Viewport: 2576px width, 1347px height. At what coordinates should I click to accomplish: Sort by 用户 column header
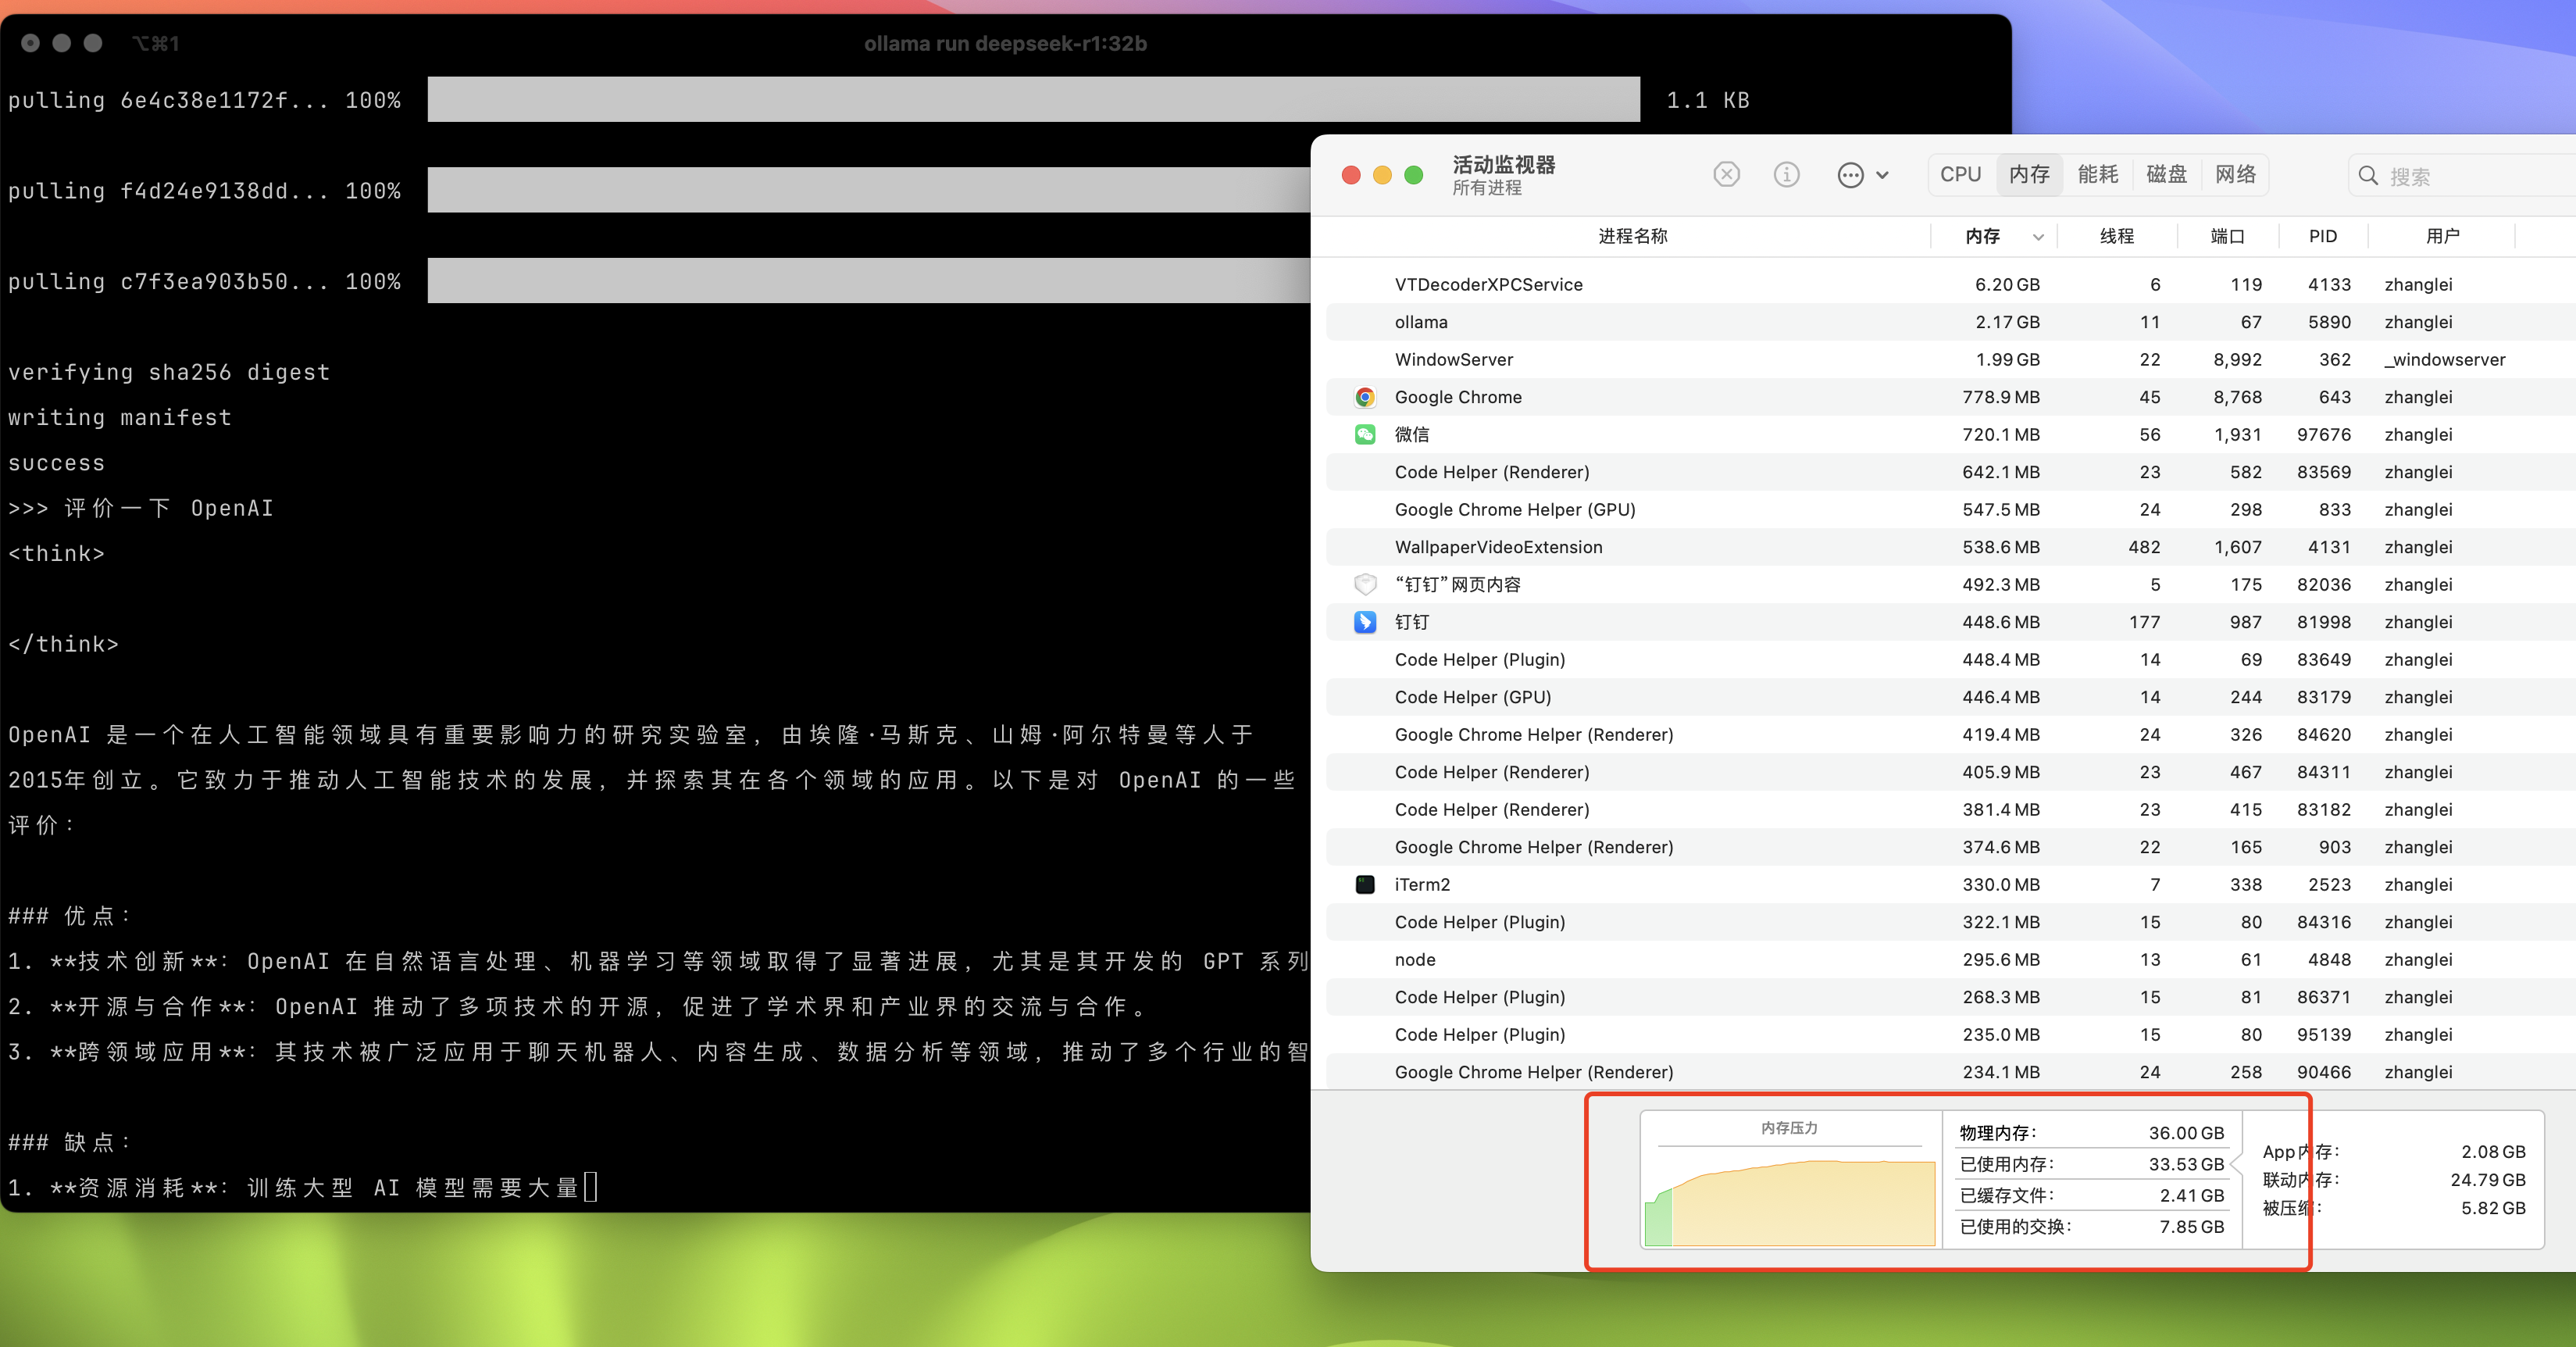pyautogui.click(x=2442, y=236)
